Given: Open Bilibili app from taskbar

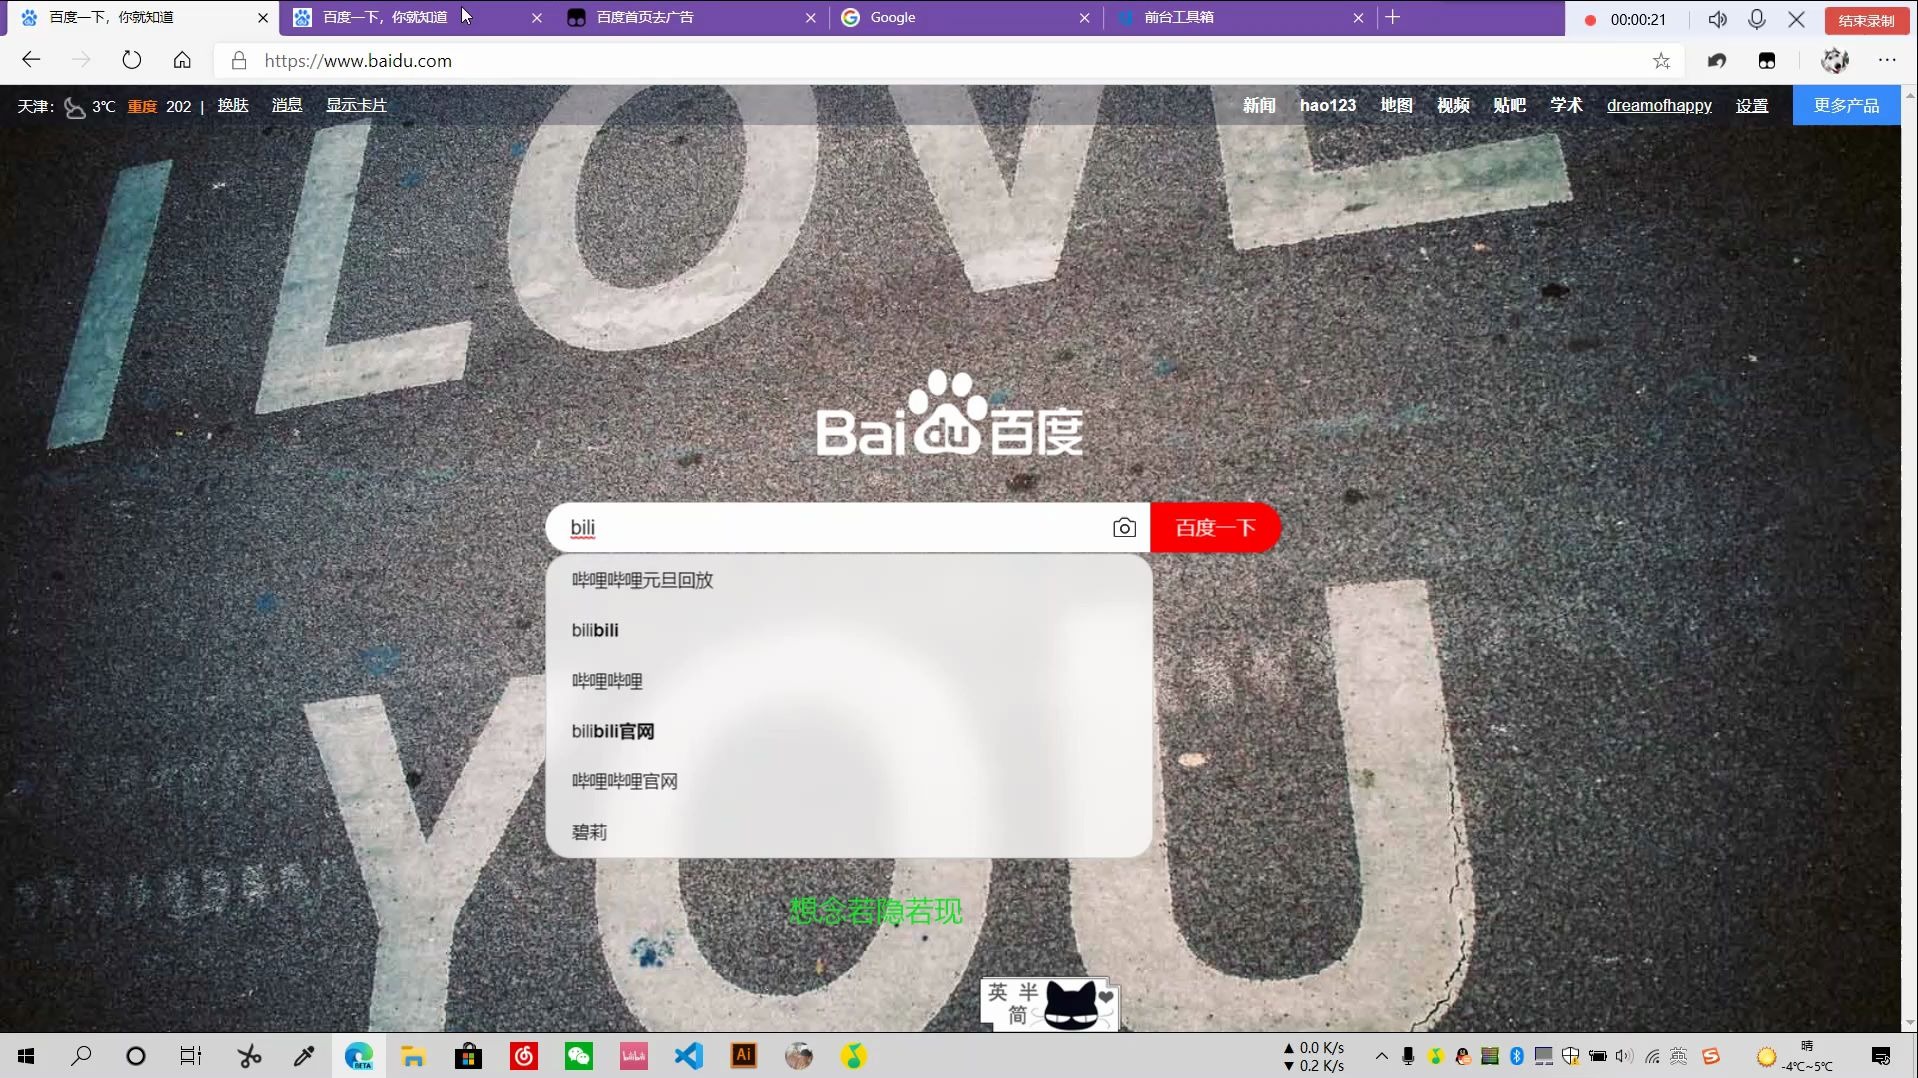Looking at the screenshot, I should (x=634, y=1056).
